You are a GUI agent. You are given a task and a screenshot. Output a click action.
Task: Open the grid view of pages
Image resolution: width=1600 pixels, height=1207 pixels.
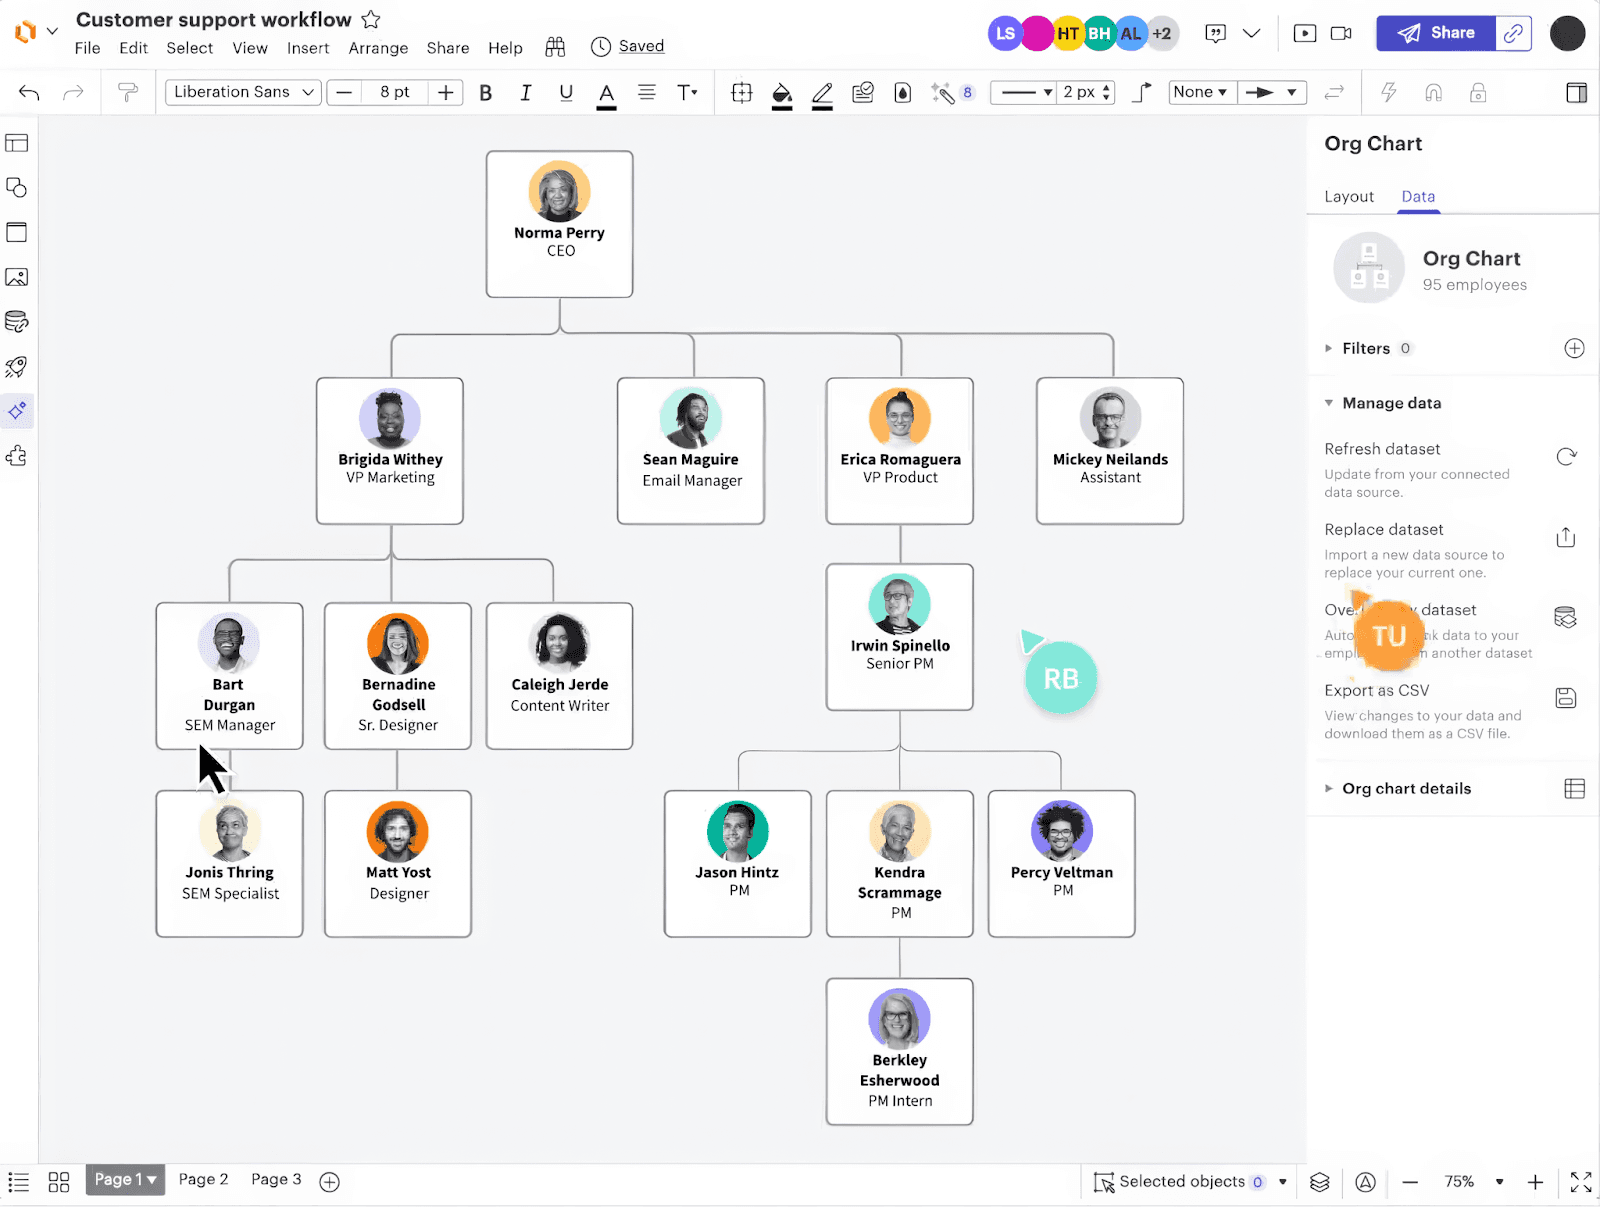click(59, 1182)
